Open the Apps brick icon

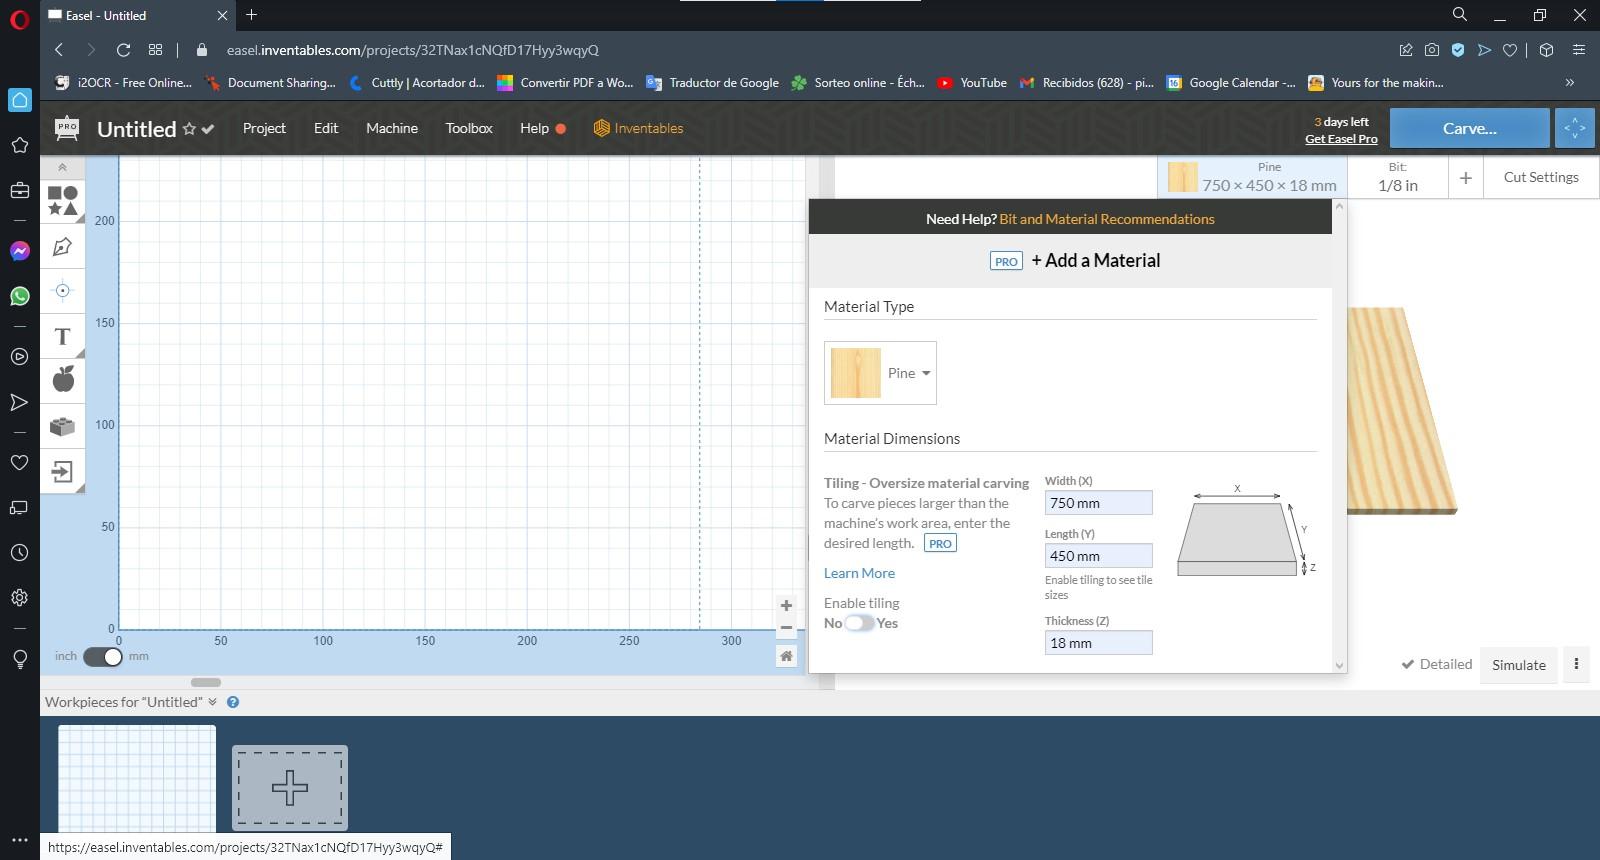click(62, 427)
